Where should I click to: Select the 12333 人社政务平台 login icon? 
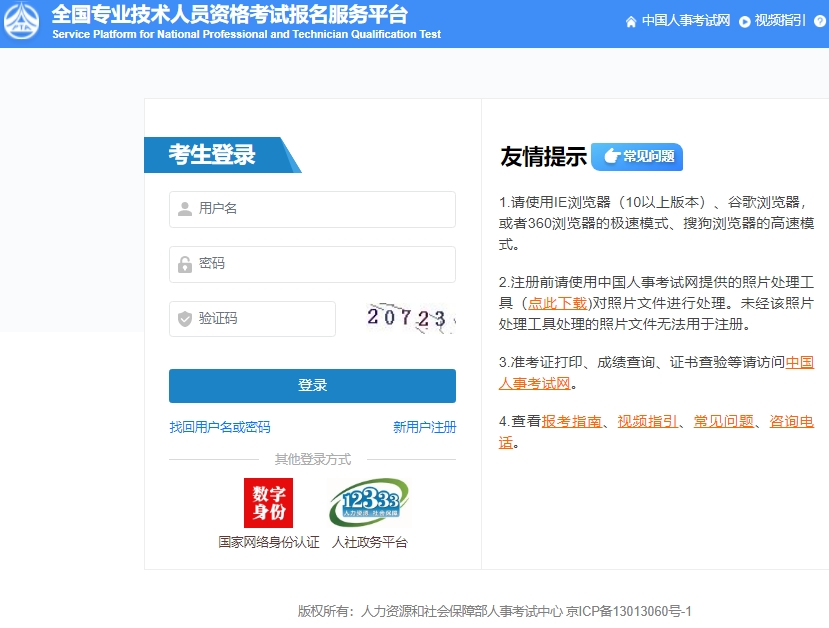tap(368, 500)
